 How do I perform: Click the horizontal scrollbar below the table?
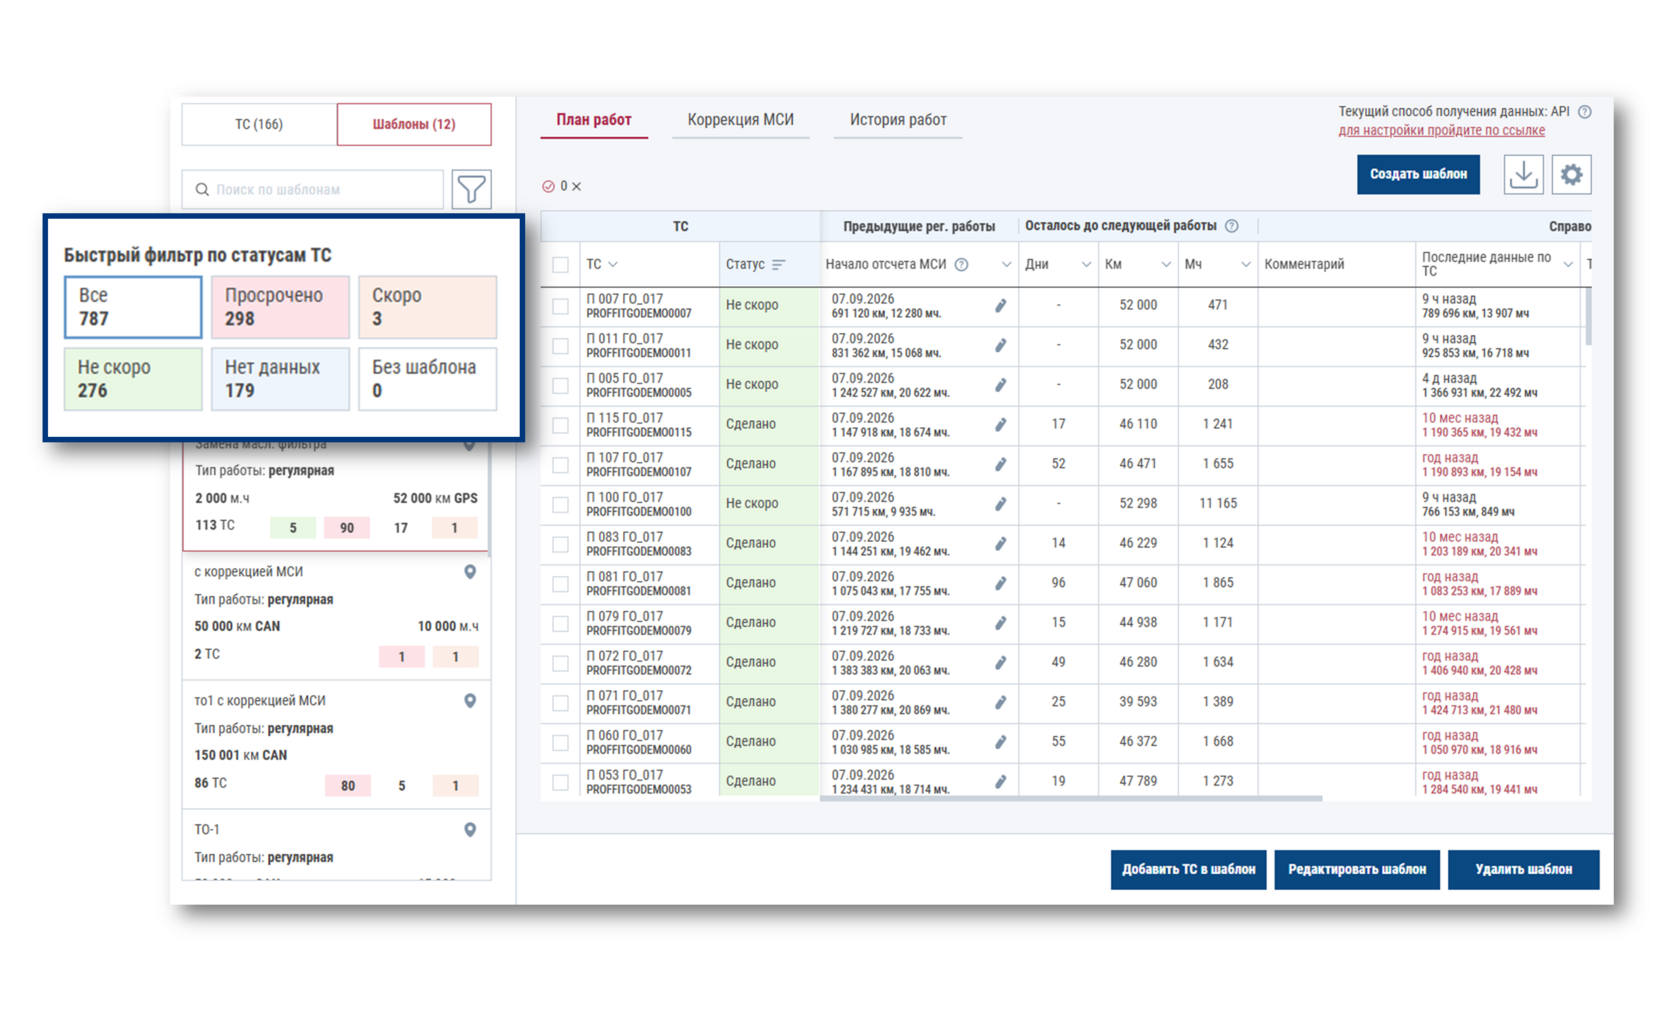point(1071,799)
